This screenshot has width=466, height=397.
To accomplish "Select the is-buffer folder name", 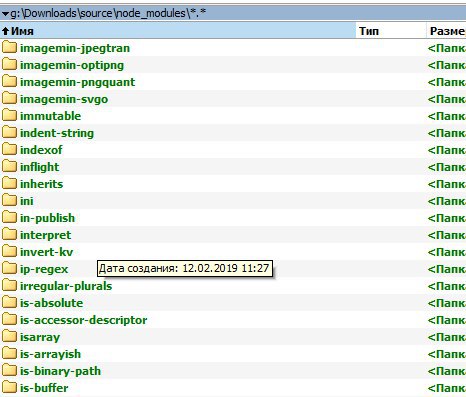I will pos(44,388).
